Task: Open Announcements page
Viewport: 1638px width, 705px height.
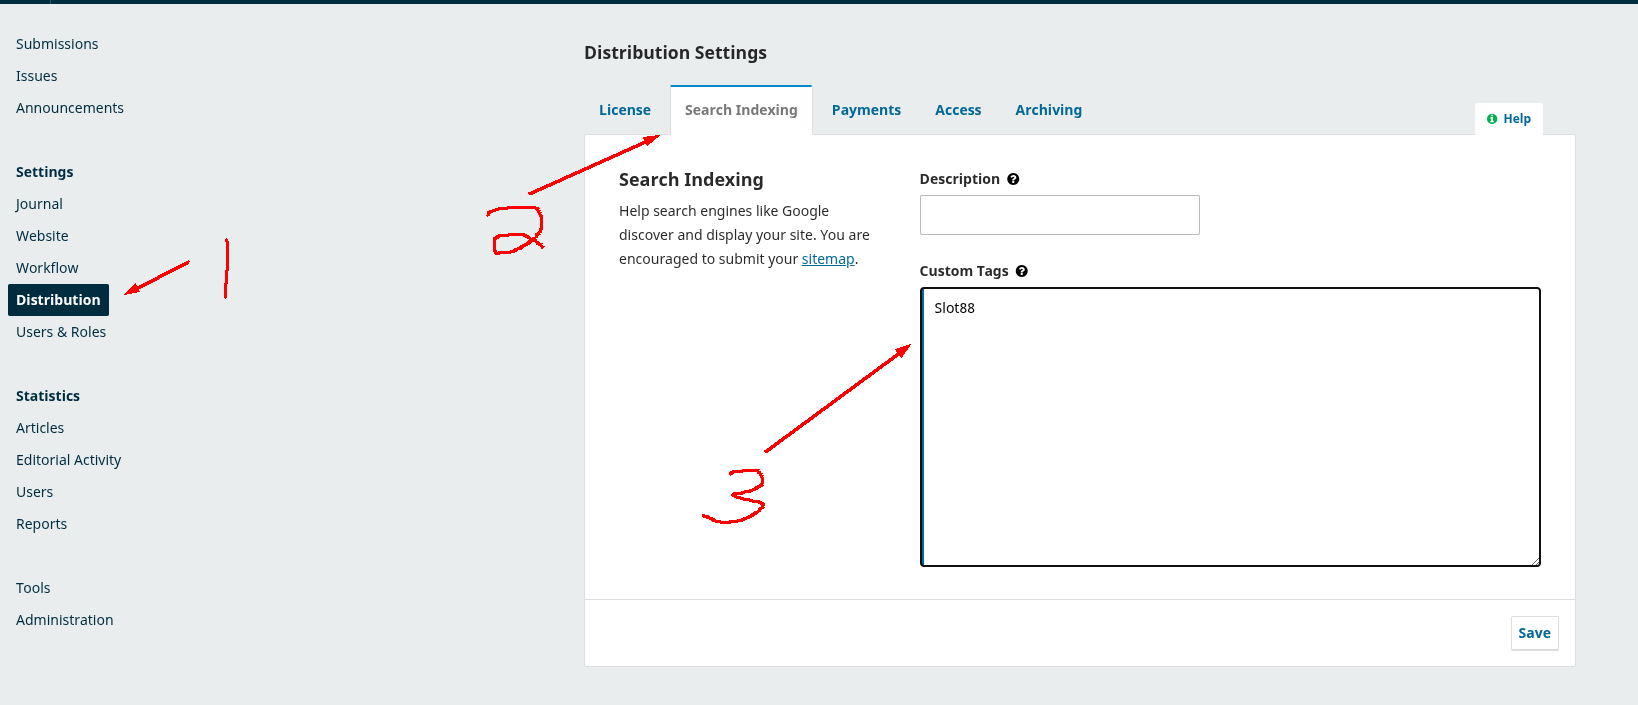Action: pos(70,108)
